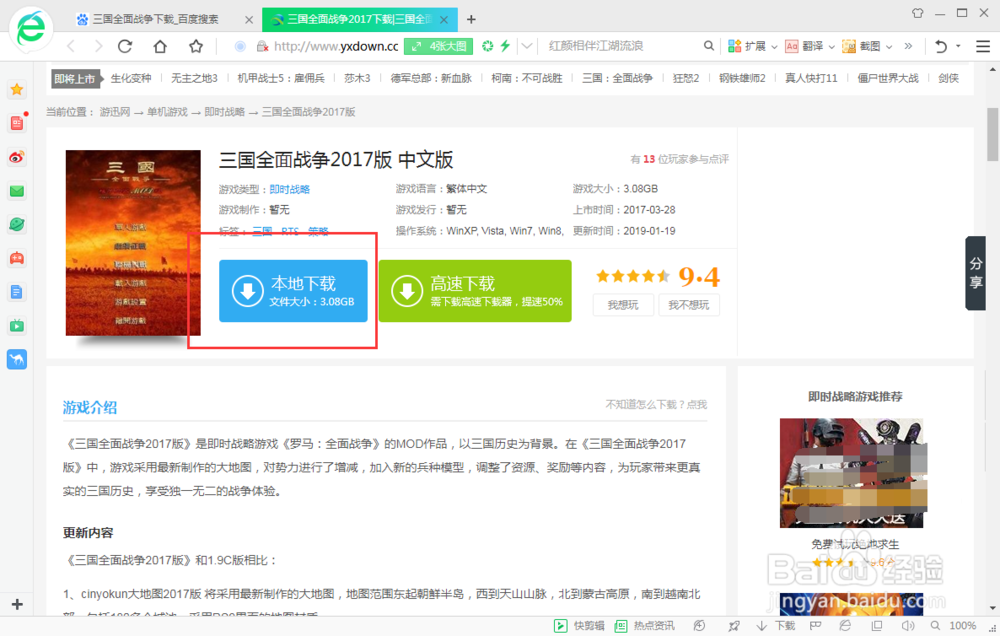The width and height of the screenshot is (1000, 636).
Task: Adjust the 100% zoom control in status bar
Action: 962,625
